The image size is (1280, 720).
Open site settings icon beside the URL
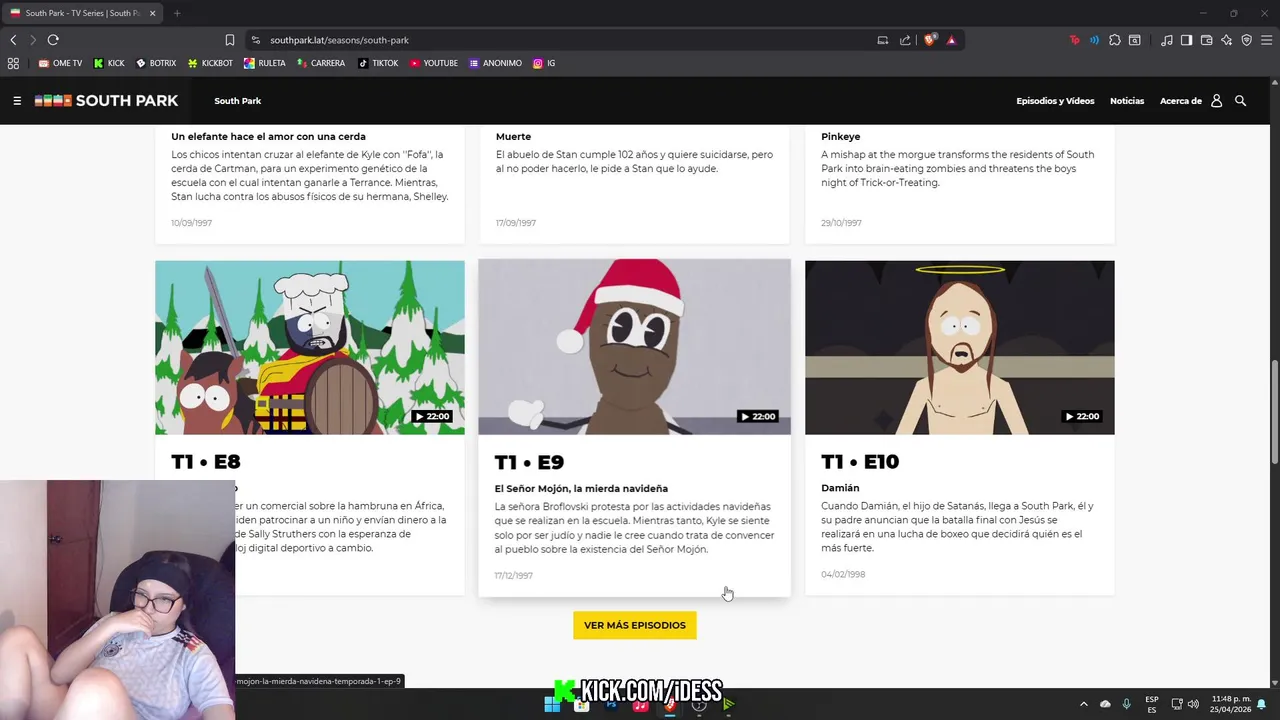point(256,40)
